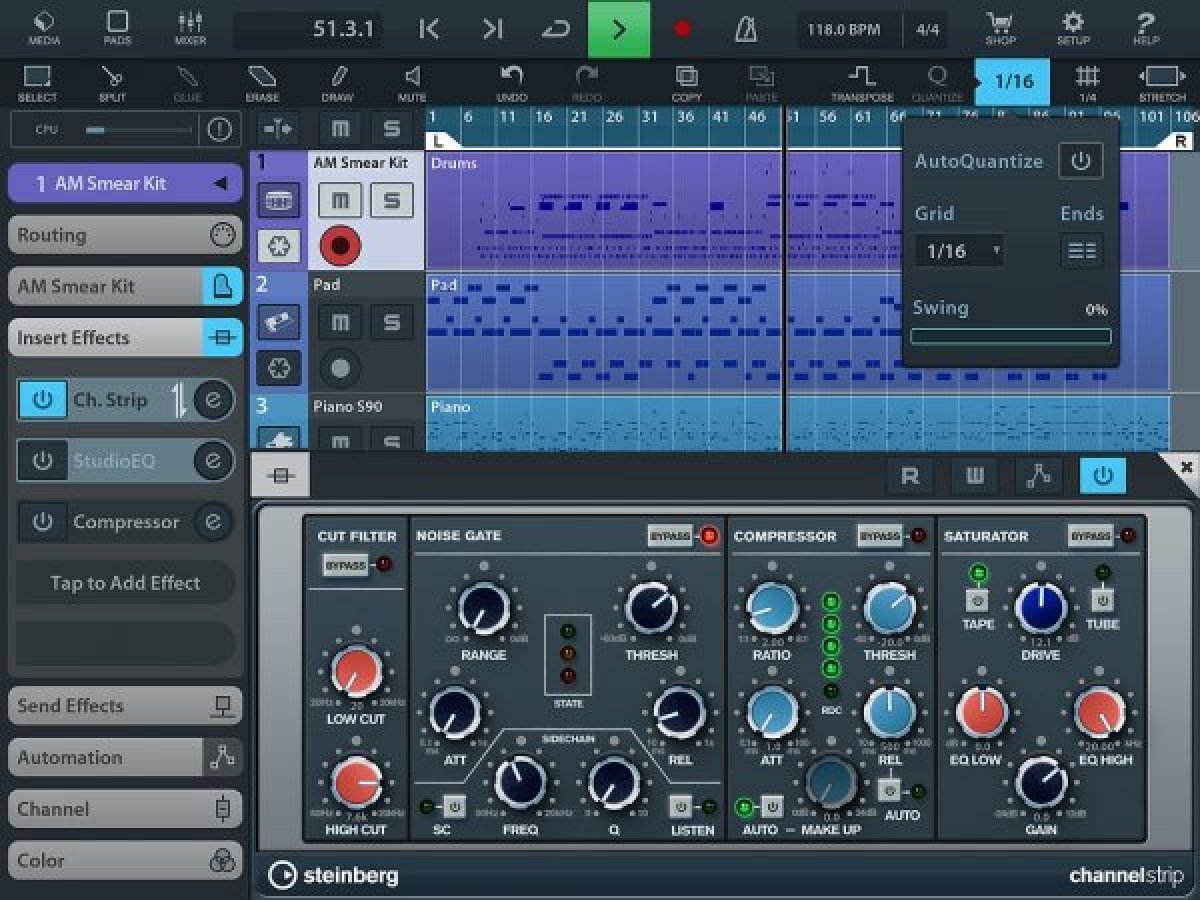Screen dimensions: 1200x900
Task: Mute the AM Smear Kit track
Action: point(340,200)
